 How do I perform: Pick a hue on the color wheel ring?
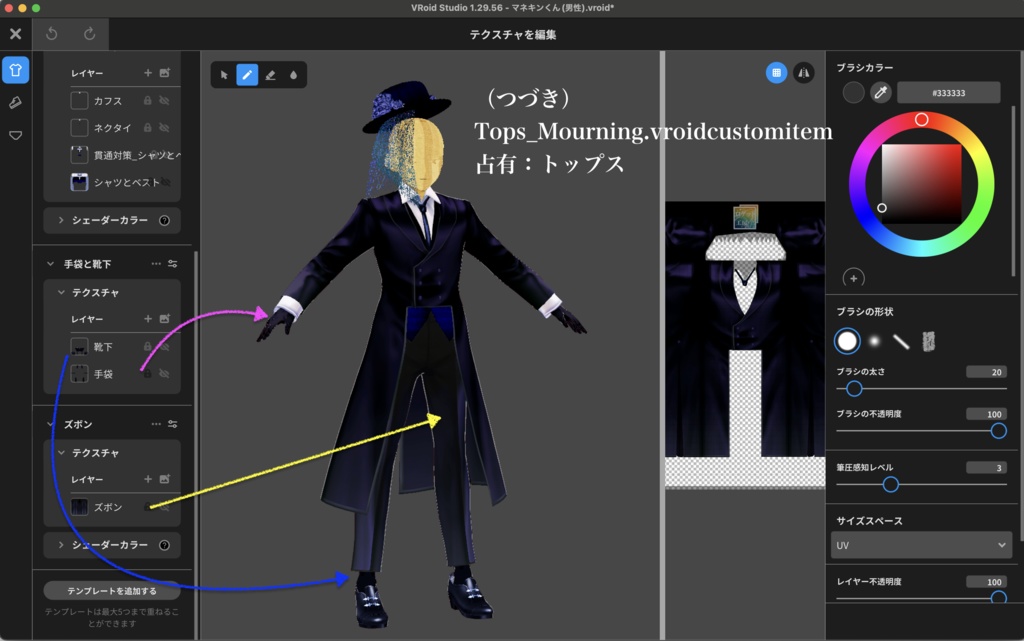click(x=922, y=117)
